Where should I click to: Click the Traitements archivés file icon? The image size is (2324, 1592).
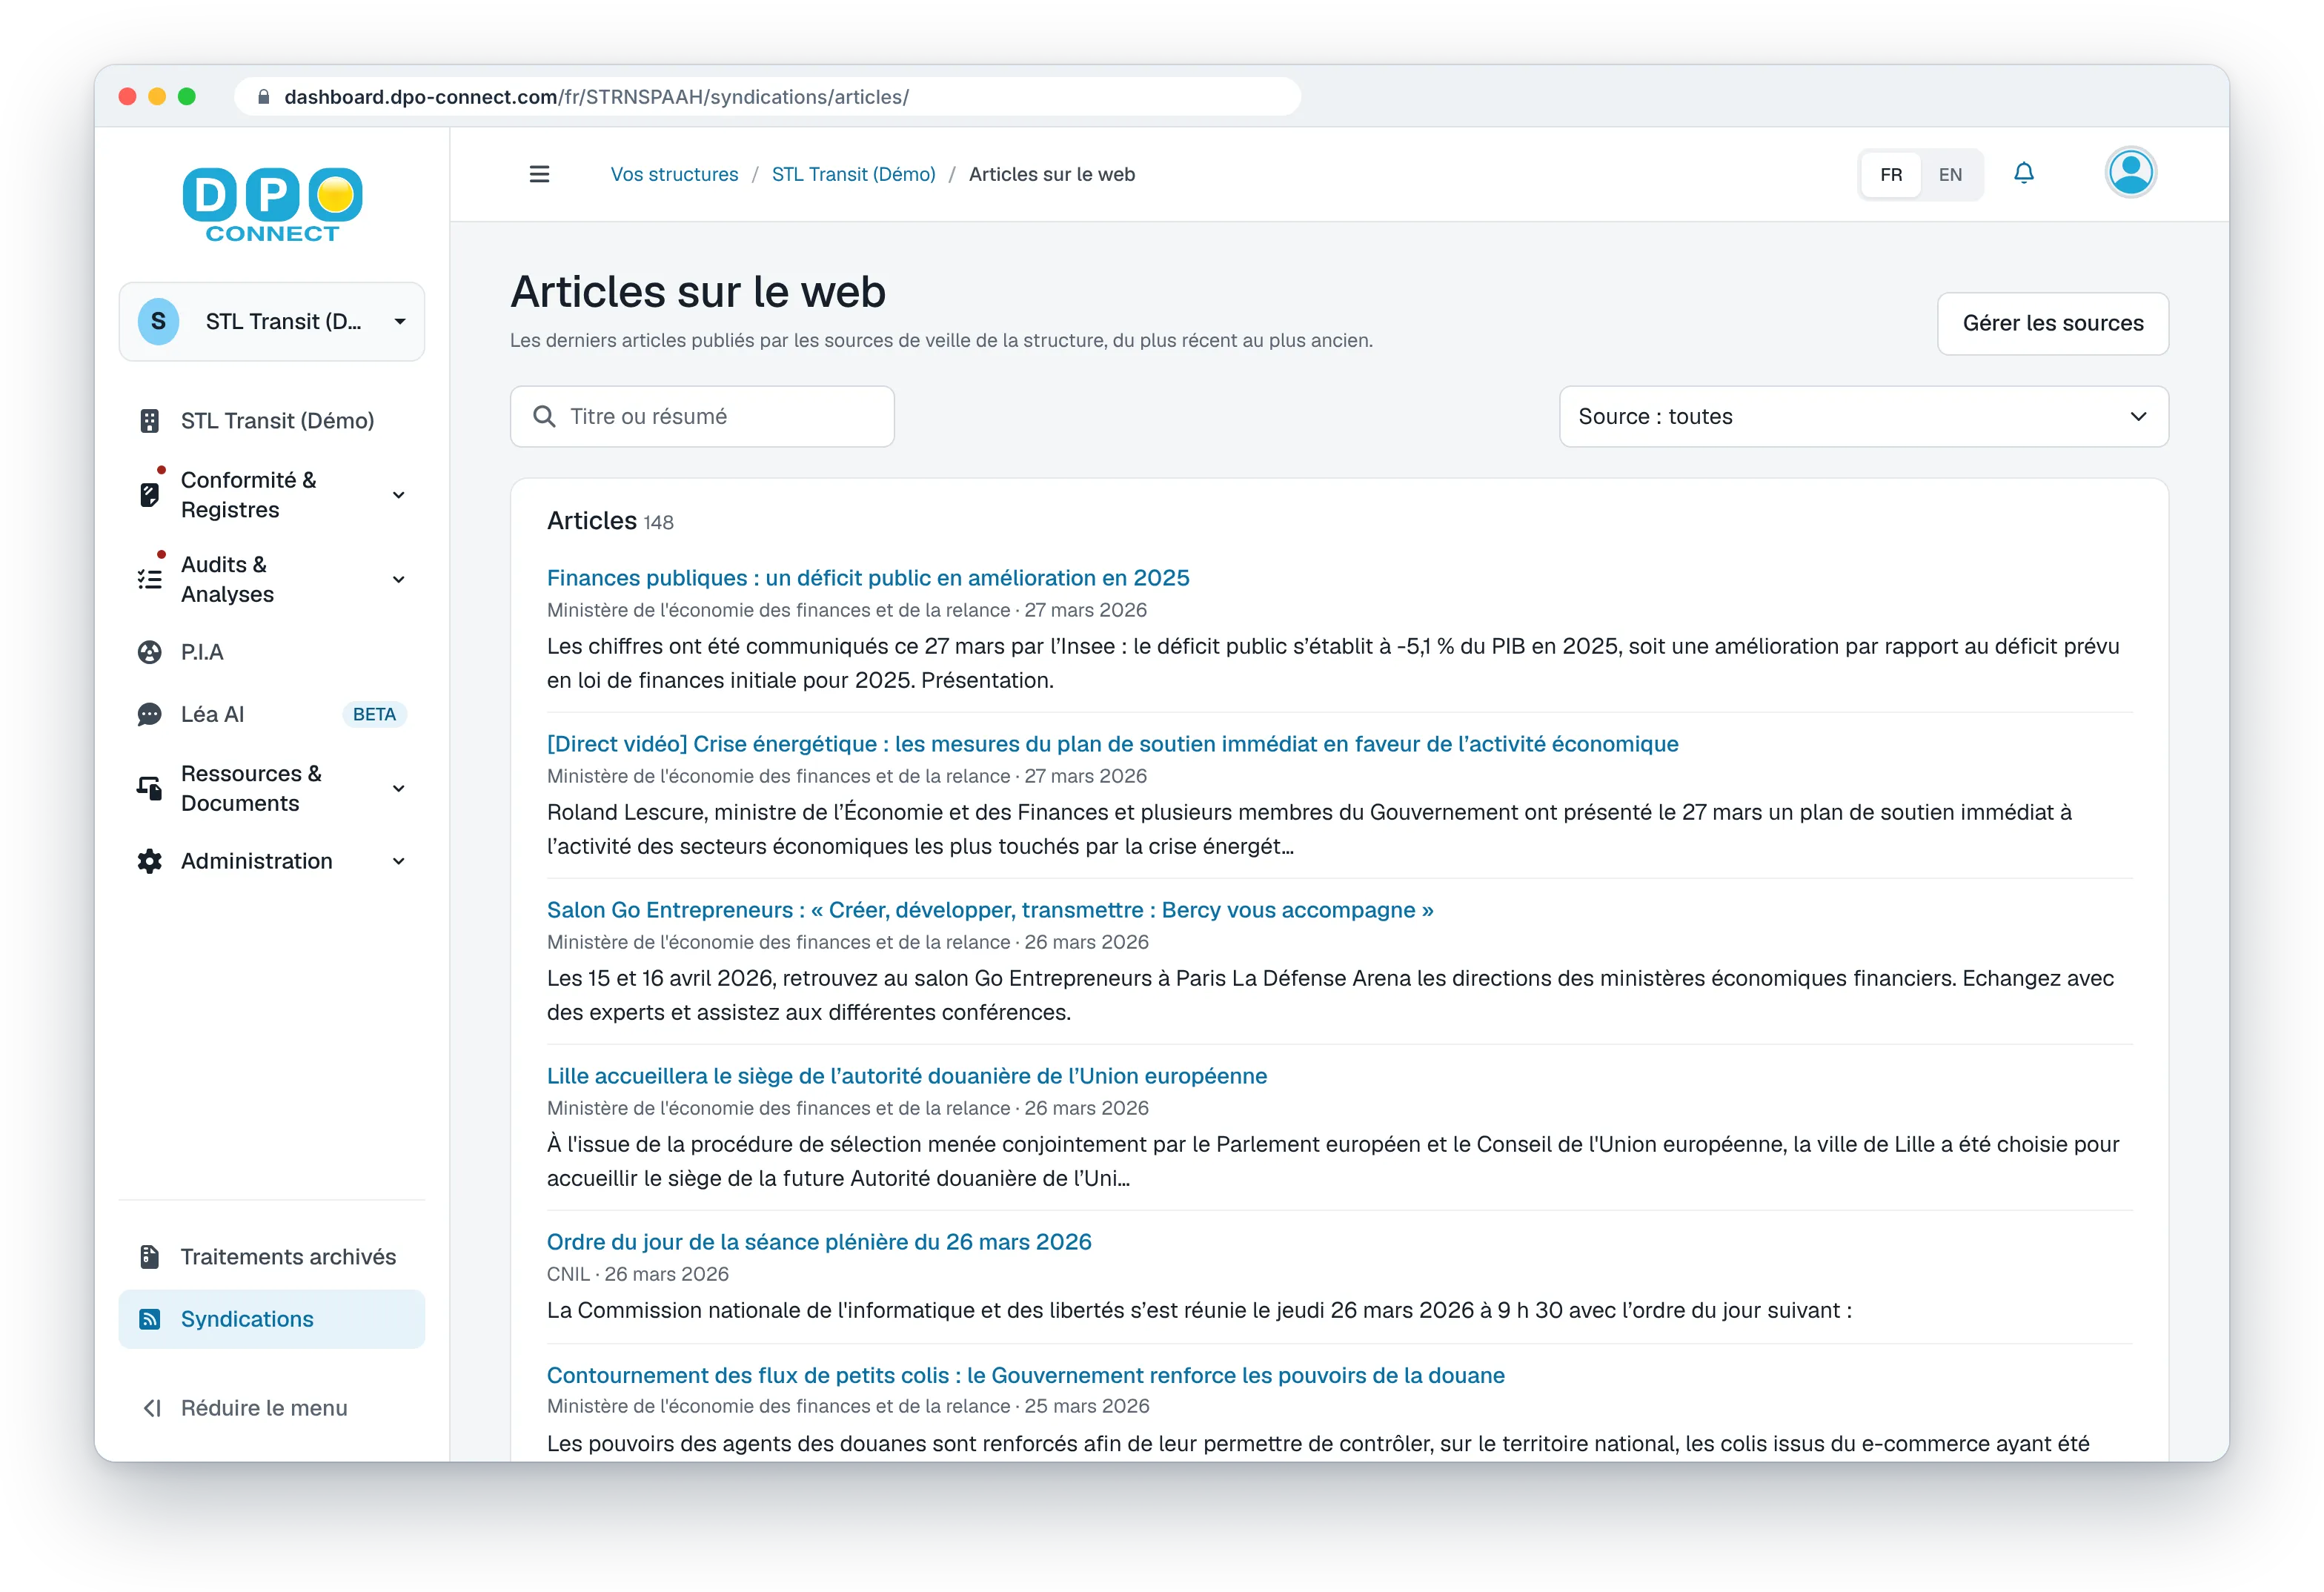tap(150, 1257)
